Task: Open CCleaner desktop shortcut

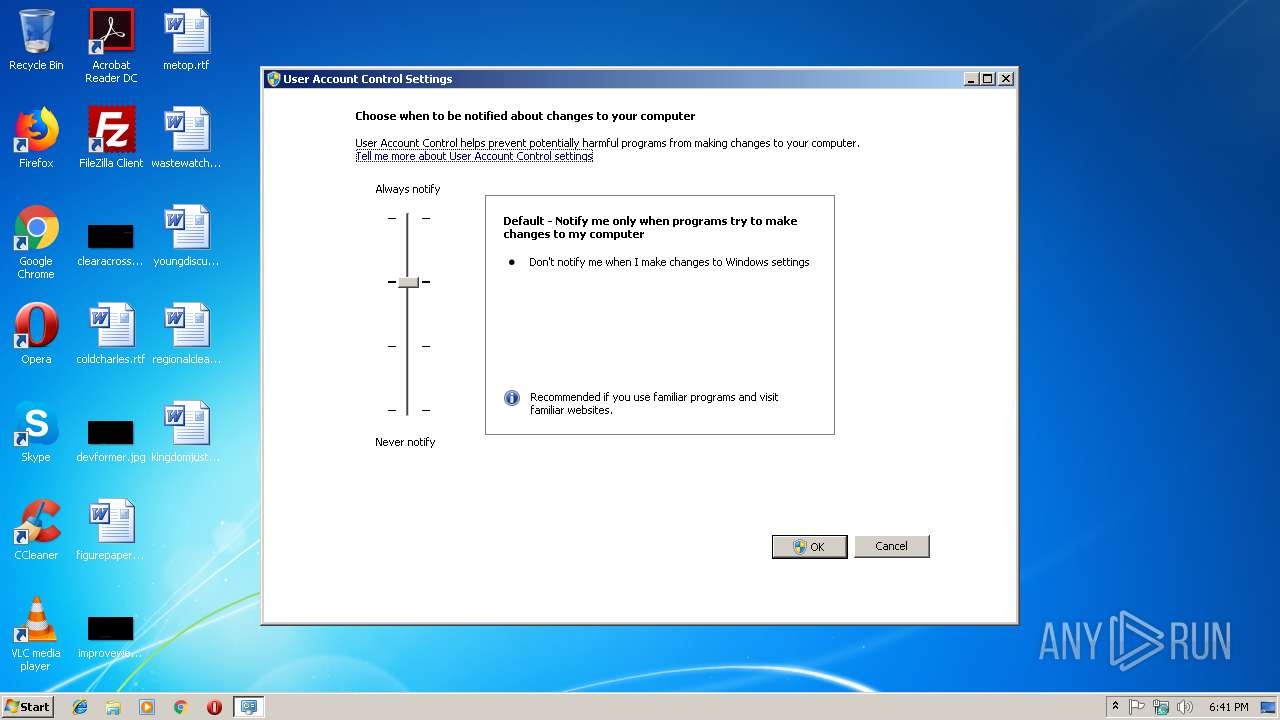Action: pos(36,530)
